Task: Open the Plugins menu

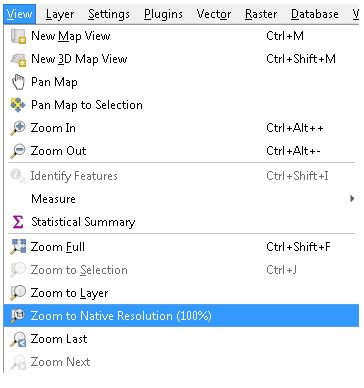Action: click(x=163, y=14)
